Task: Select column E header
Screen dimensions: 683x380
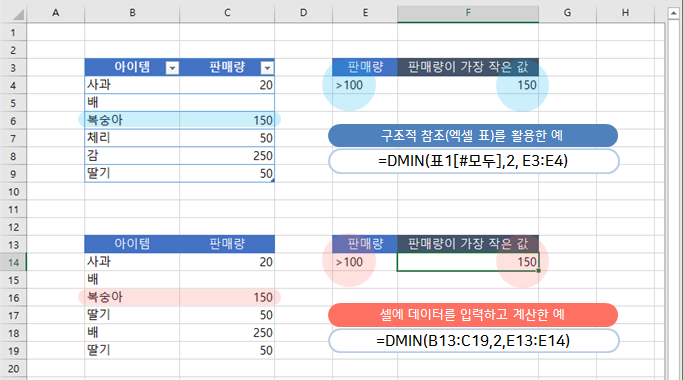Action: [x=365, y=13]
